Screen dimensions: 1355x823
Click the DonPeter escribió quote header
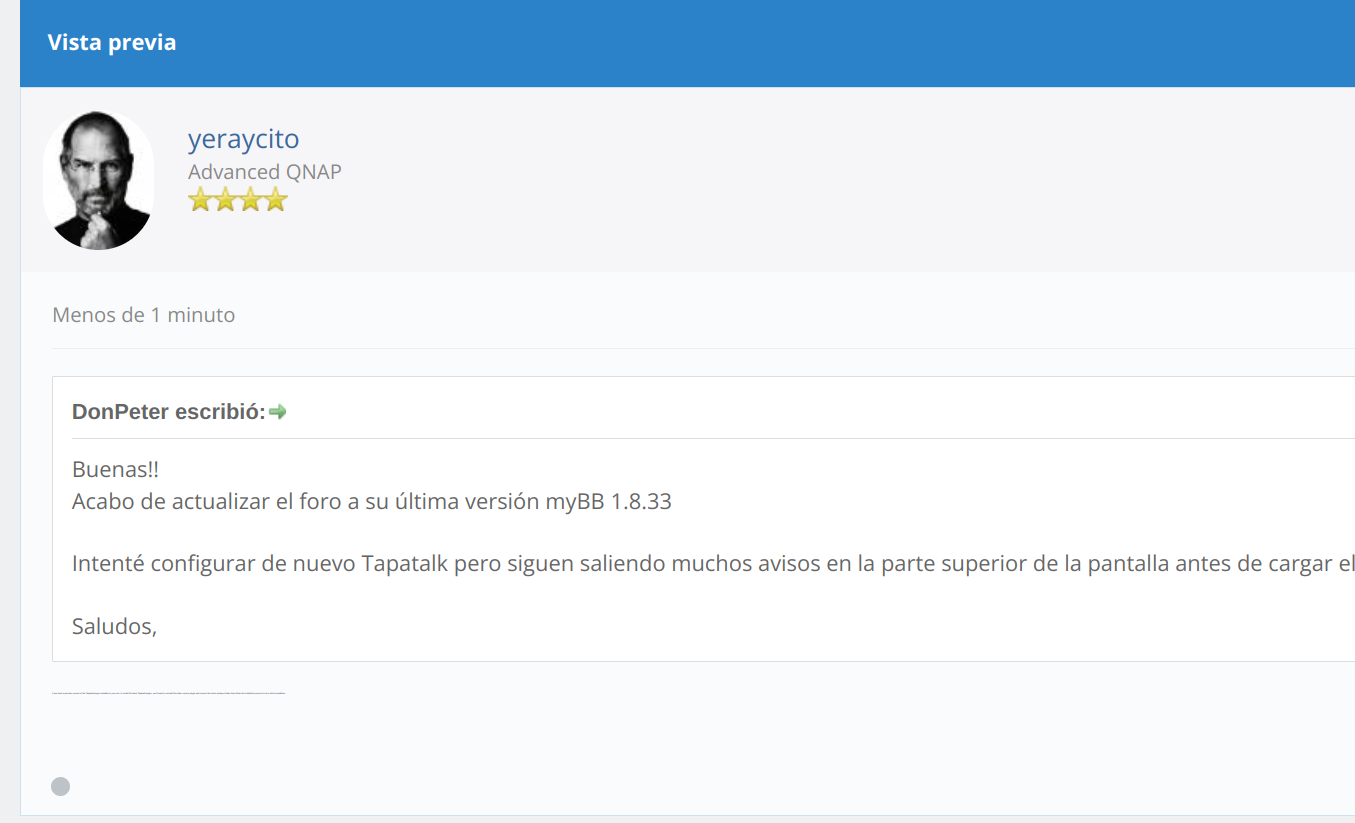tap(168, 412)
